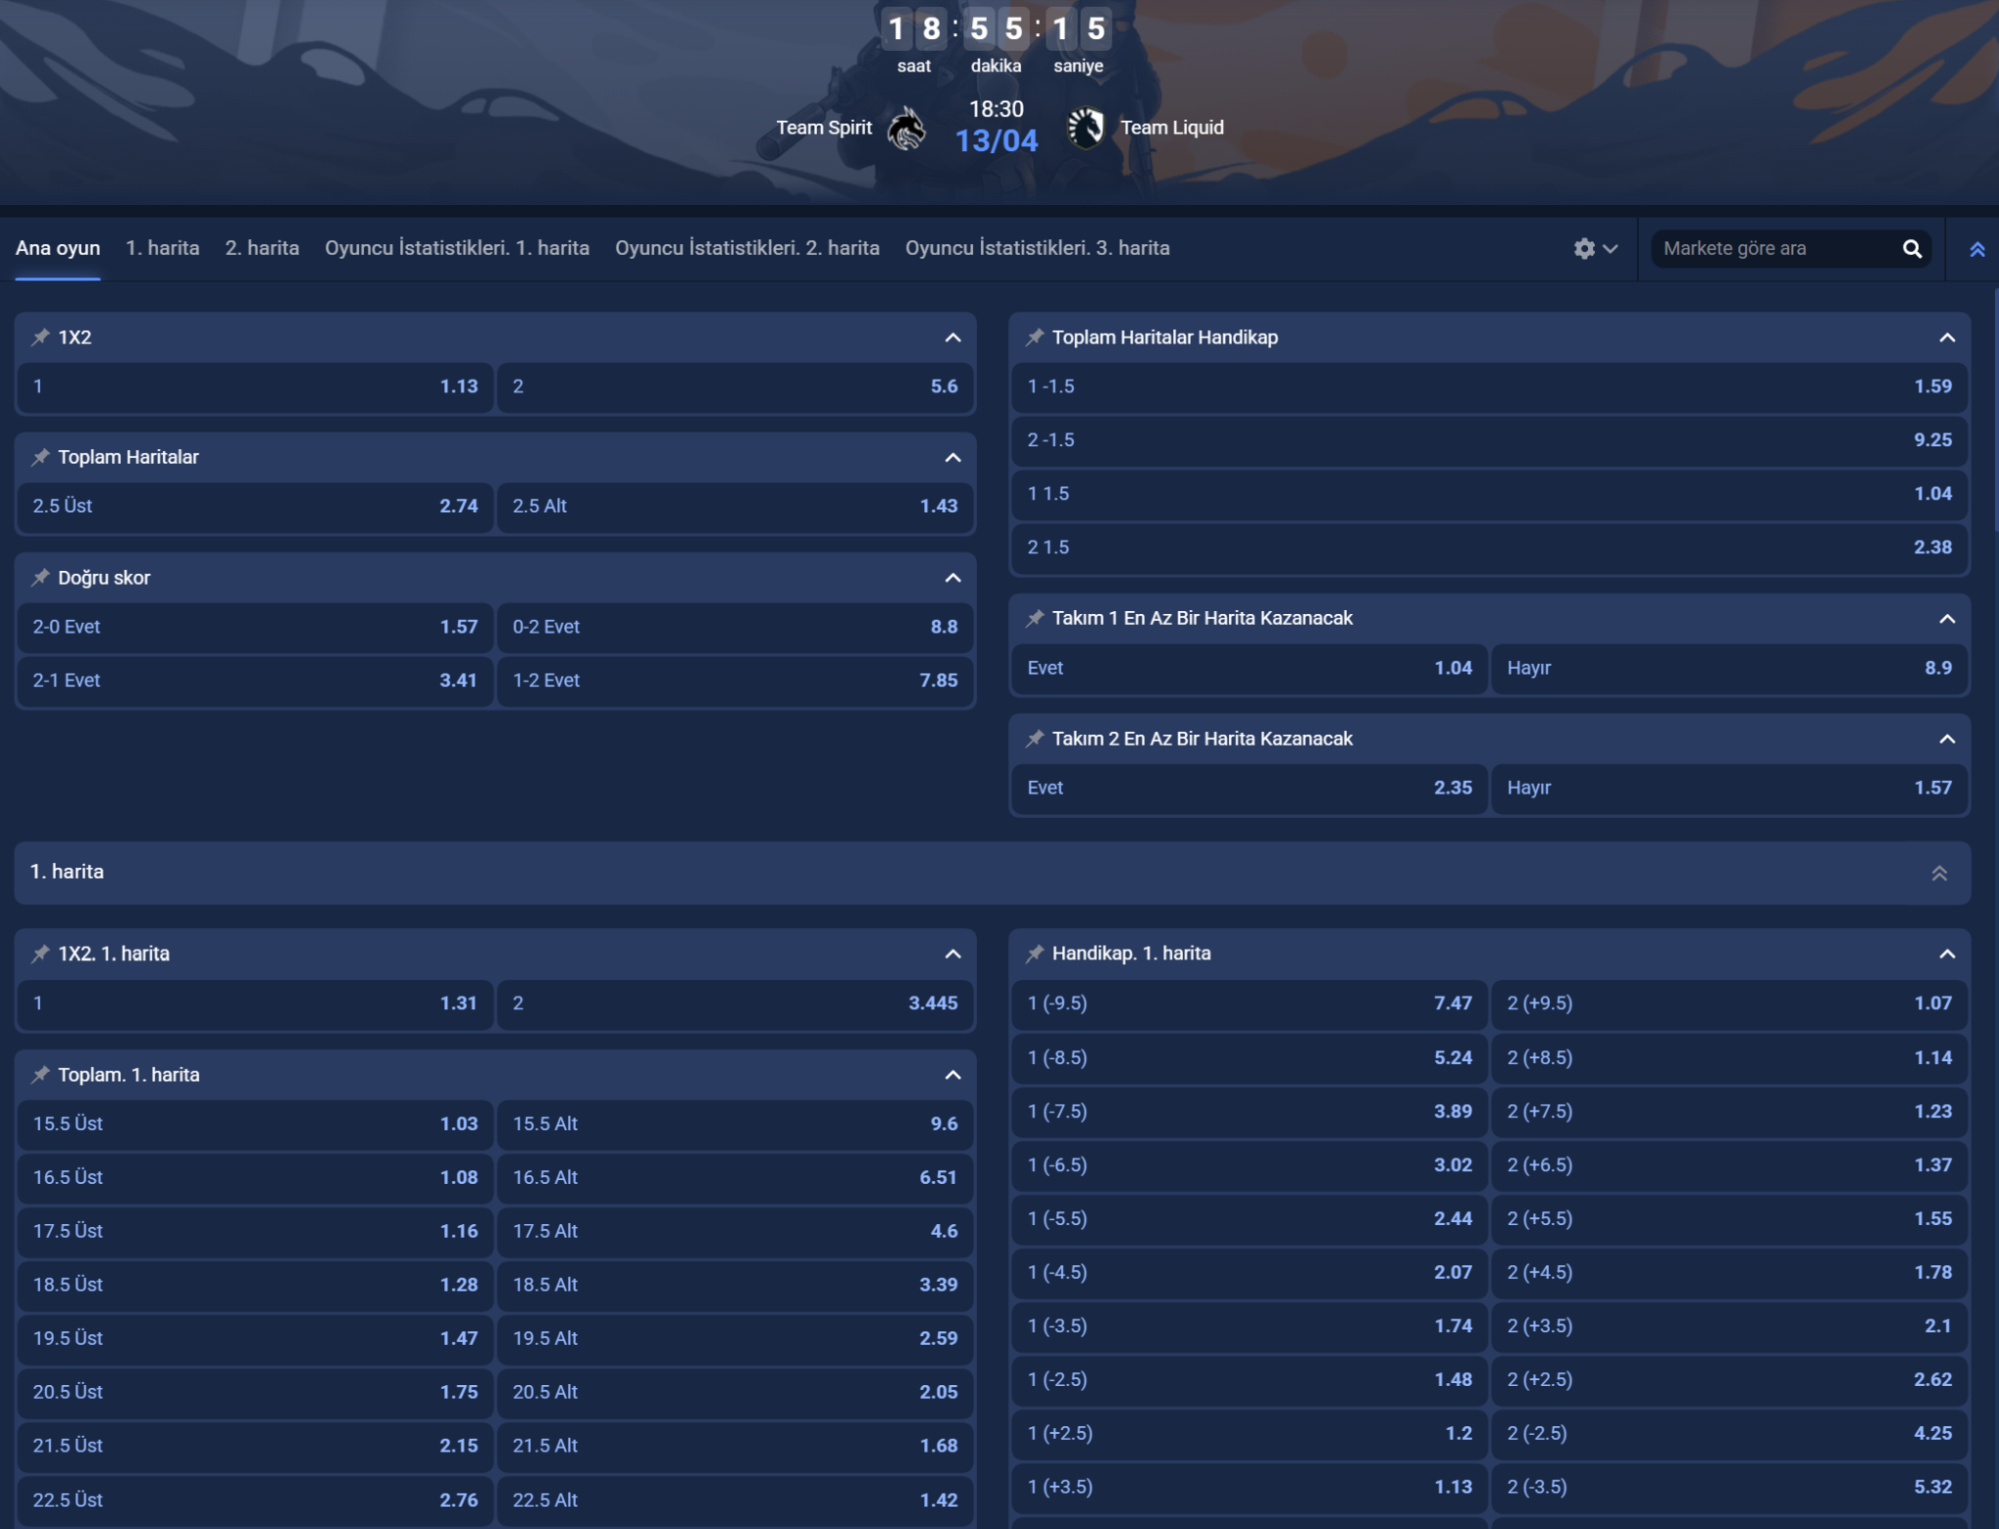Screen dimensions: 1999x1529
Task: Switch to the 2. harita tab
Action: click(261, 248)
